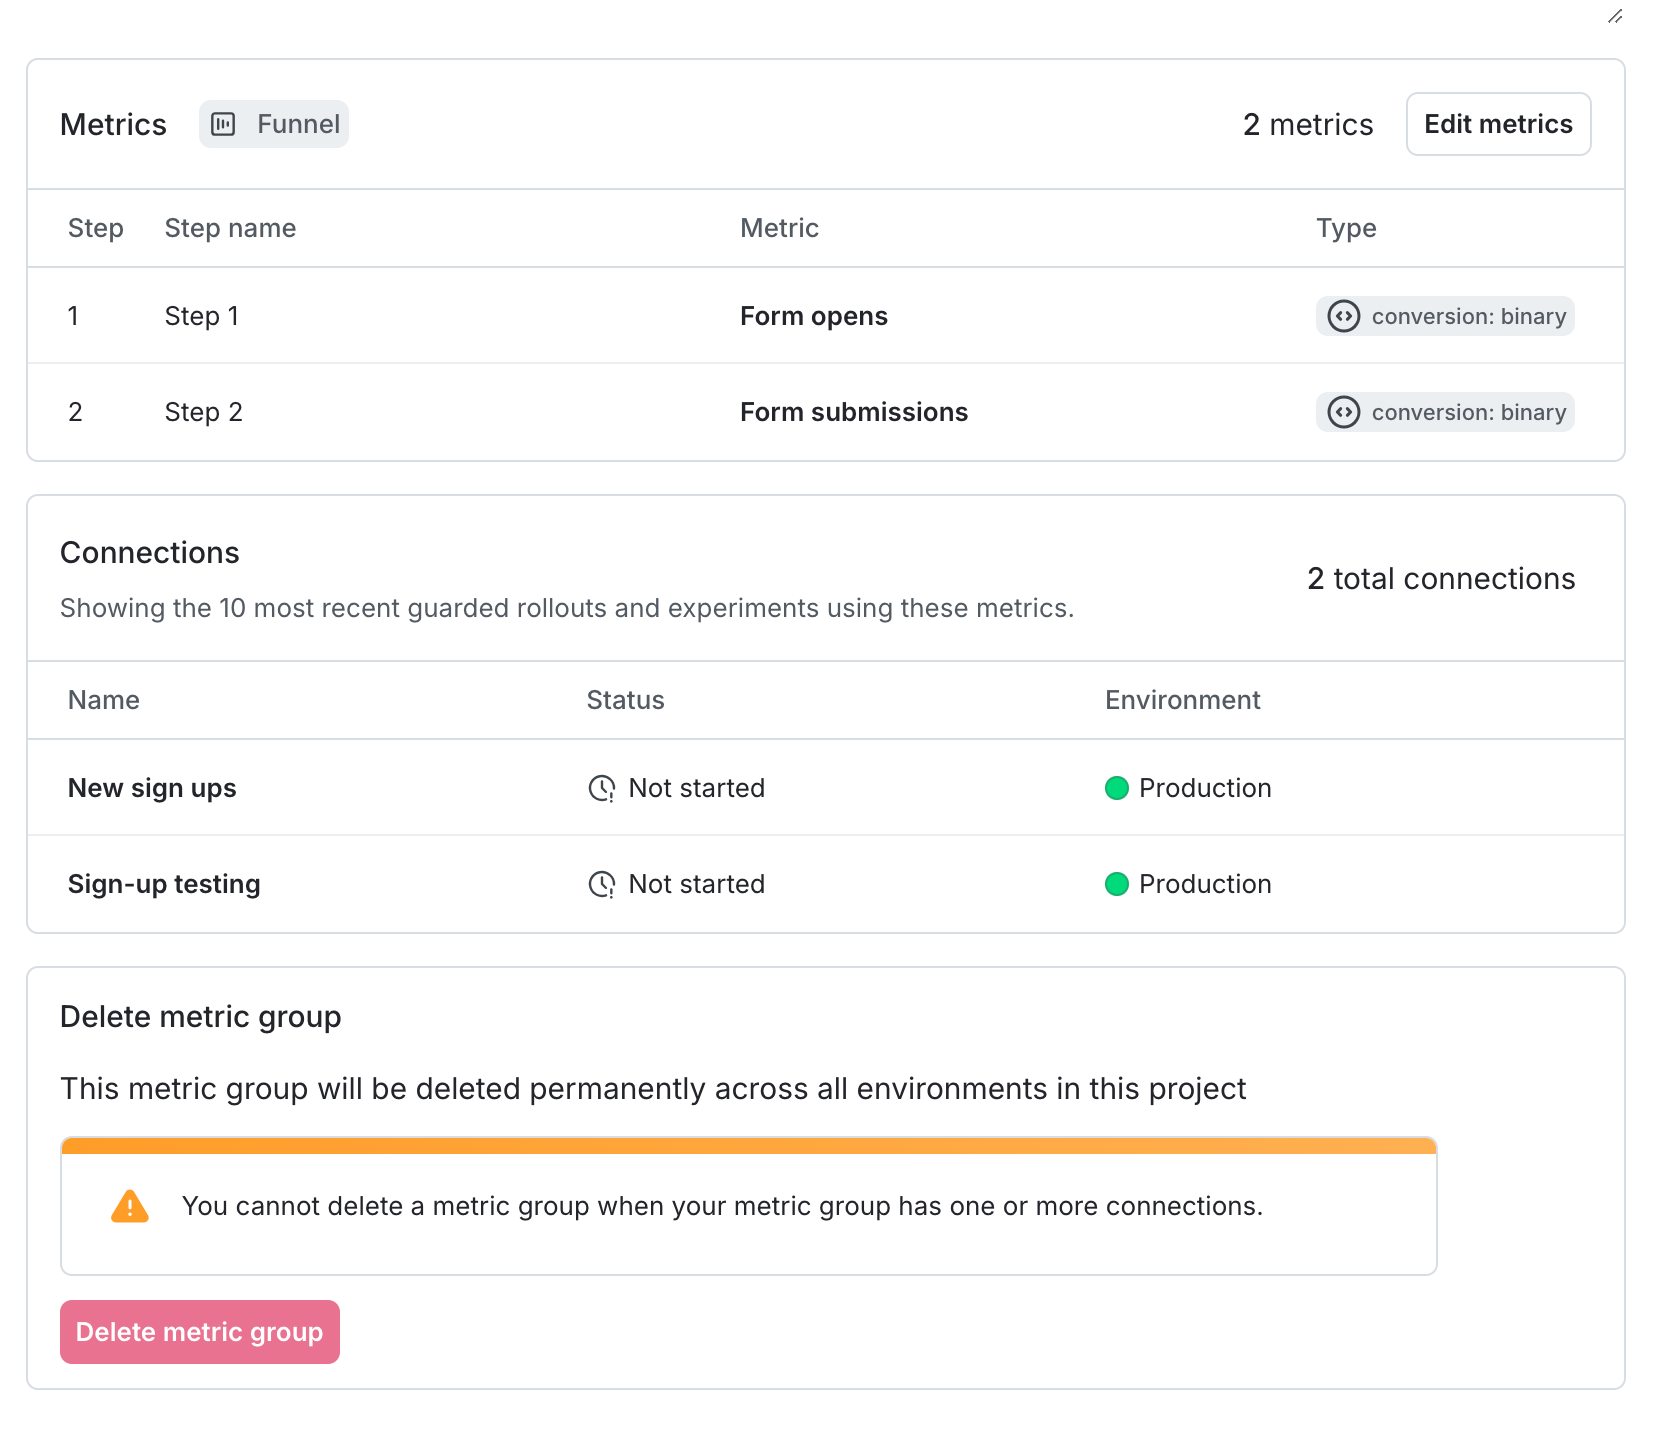
Task: Click the Step 2 name cell
Action: click(204, 412)
